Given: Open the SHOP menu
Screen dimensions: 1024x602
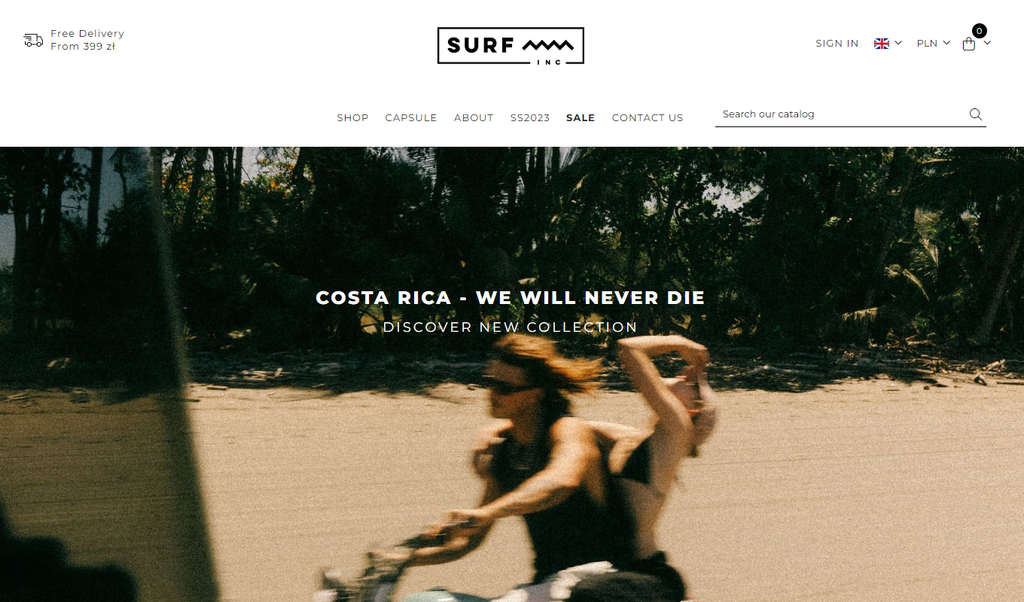Looking at the screenshot, I should coord(353,118).
